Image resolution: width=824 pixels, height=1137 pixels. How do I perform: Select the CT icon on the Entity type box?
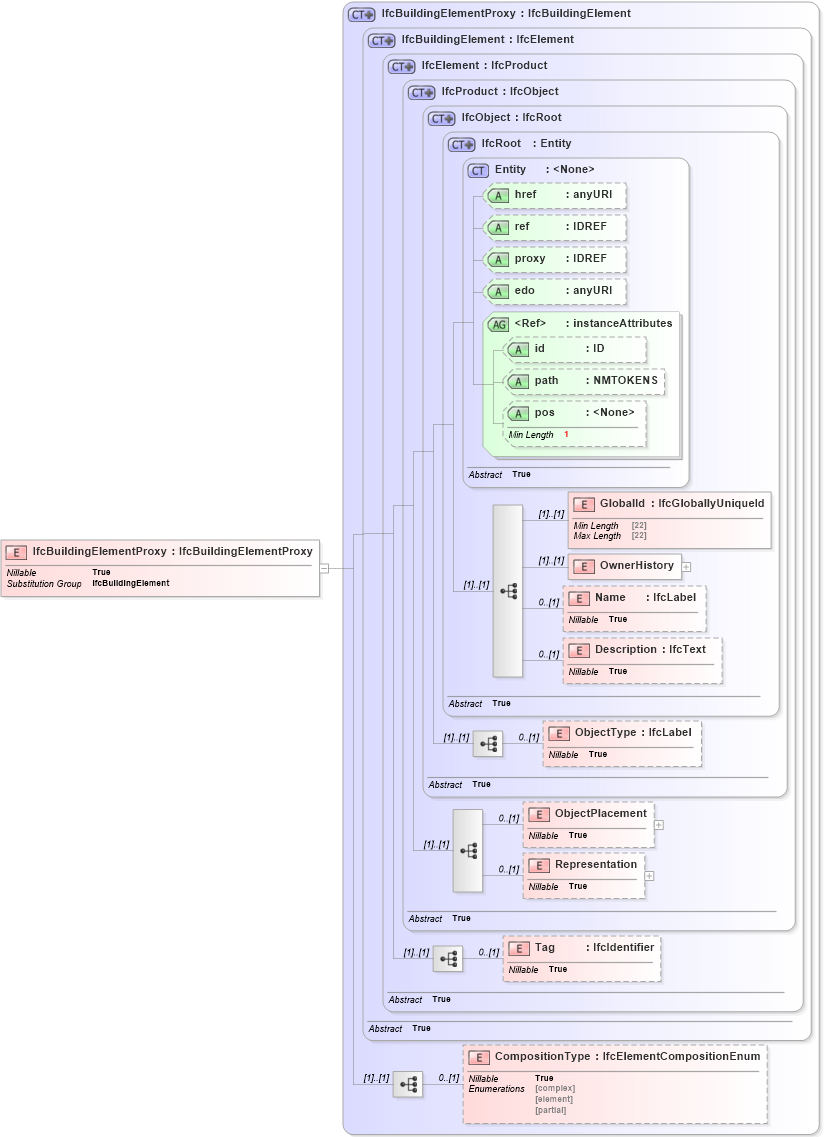pyautogui.click(x=477, y=169)
